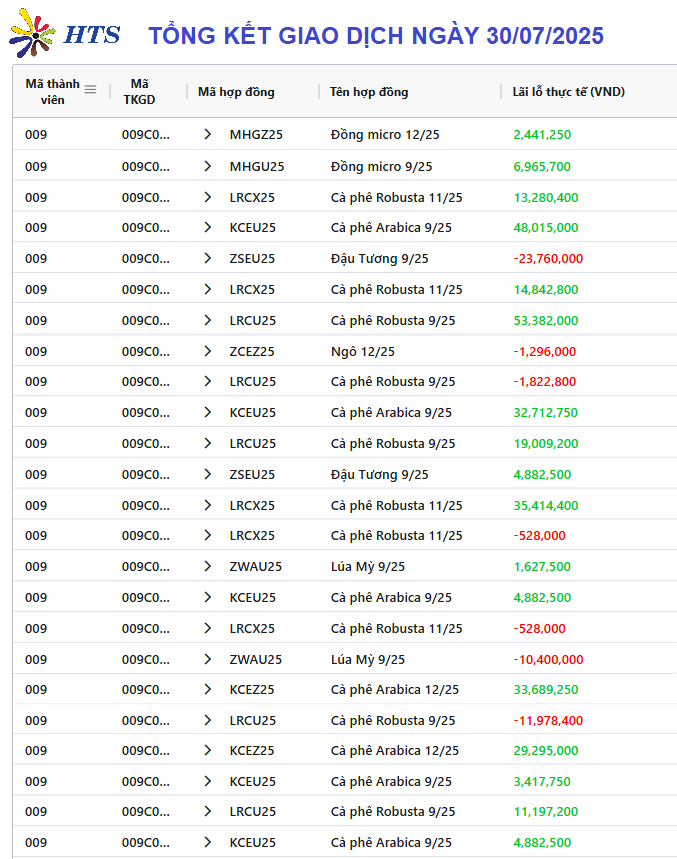Click the Đồng micro 9/25 contract name
This screenshot has height=859, width=677.
[x=381, y=167]
